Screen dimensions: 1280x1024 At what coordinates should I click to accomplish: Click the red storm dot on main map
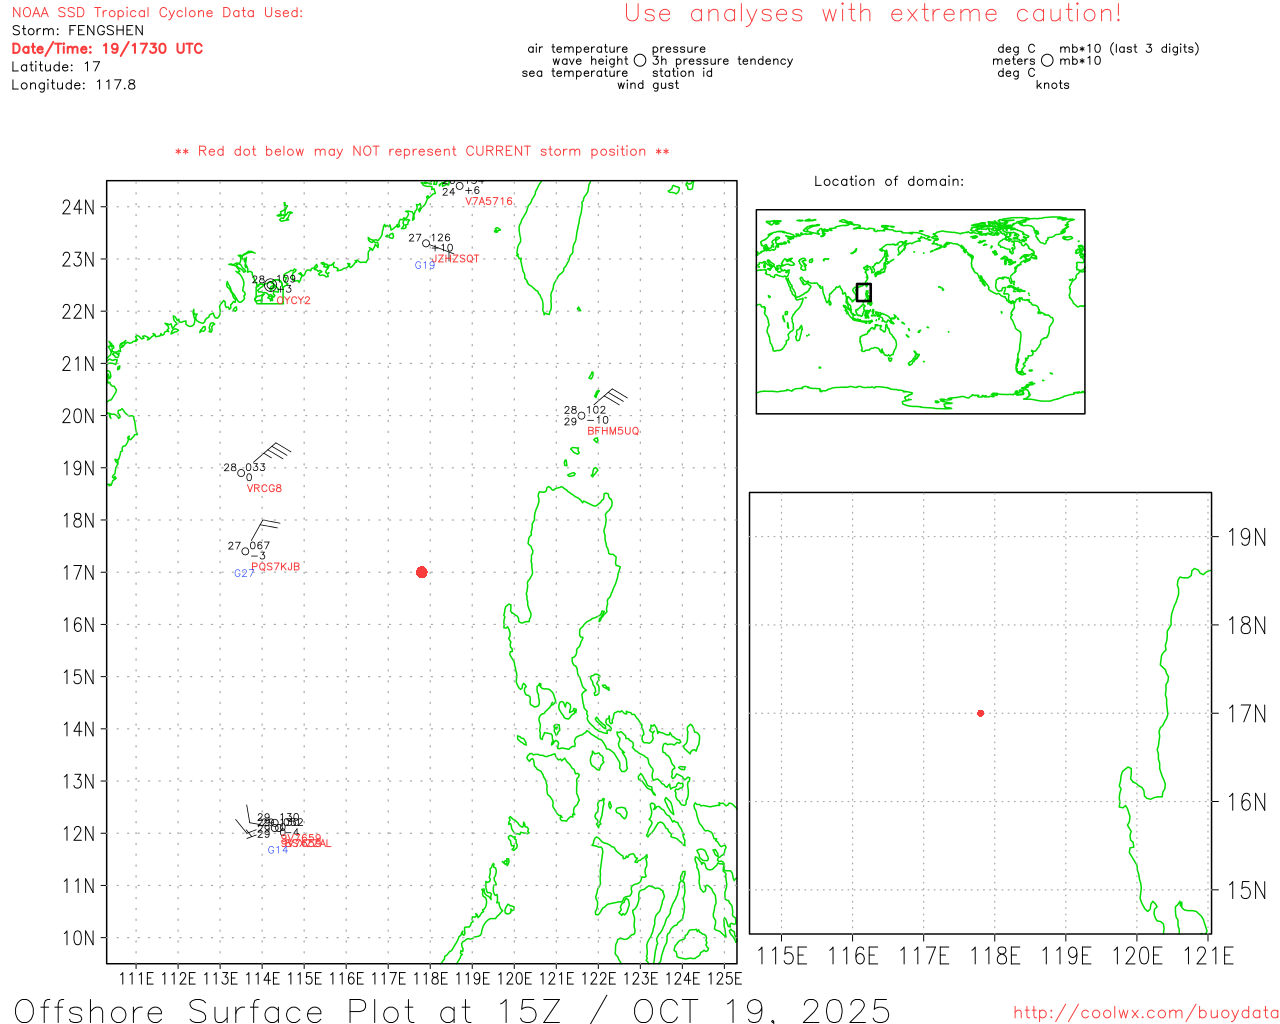coord(421,572)
